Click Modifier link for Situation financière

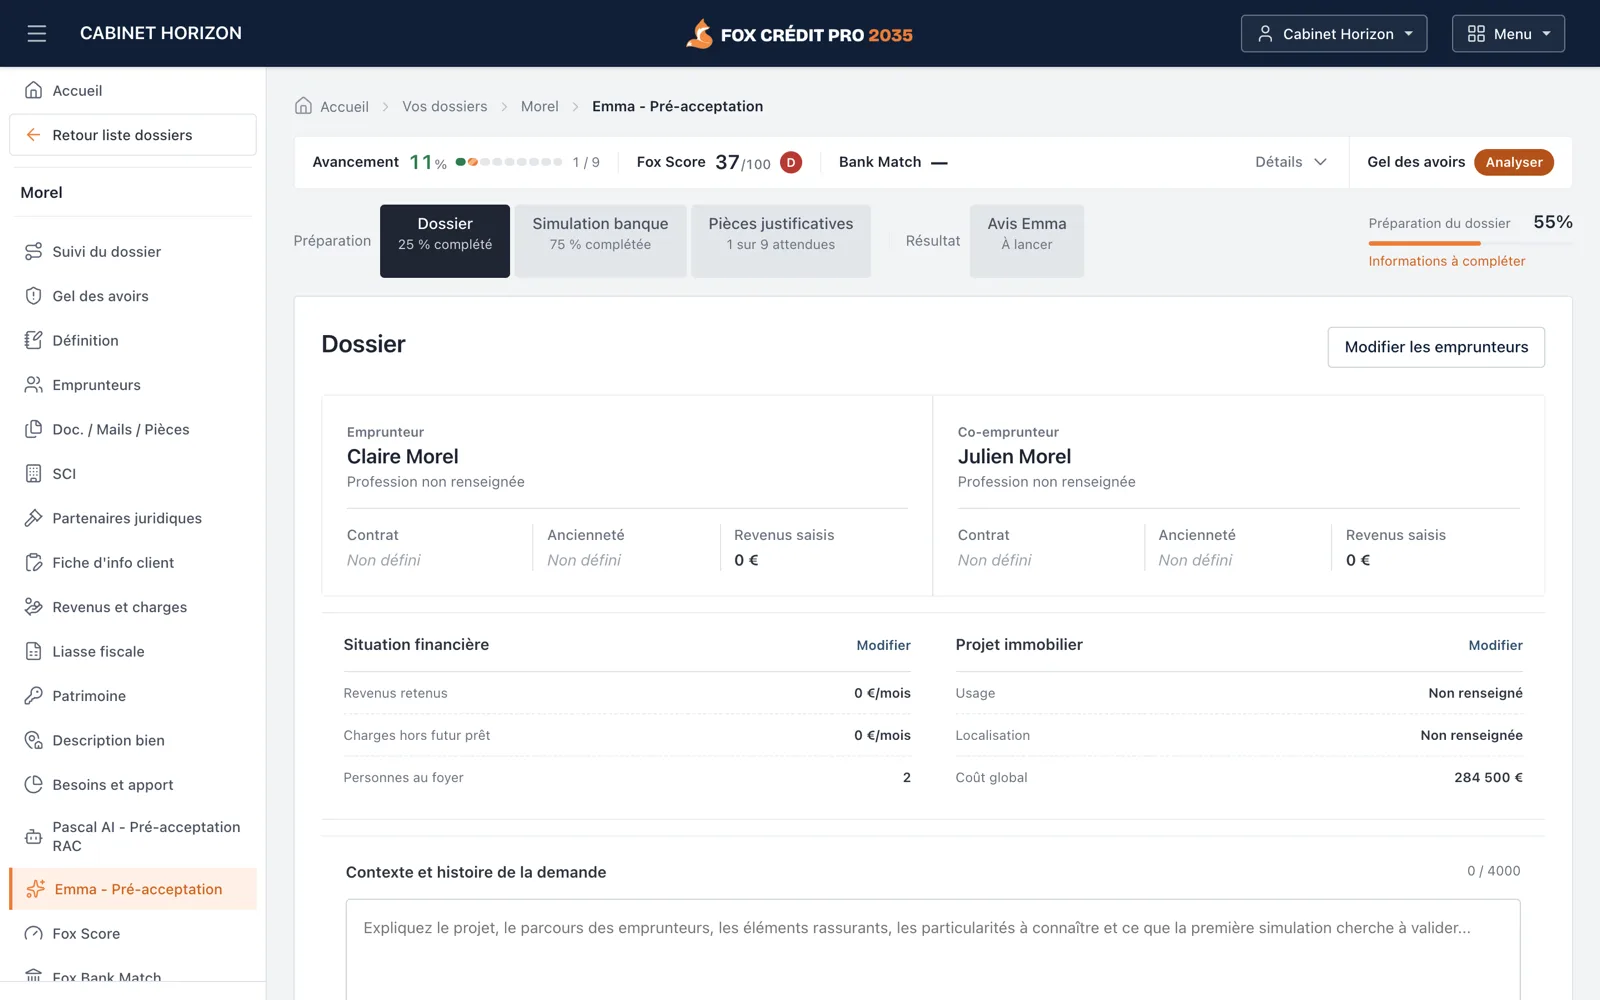pyautogui.click(x=883, y=645)
